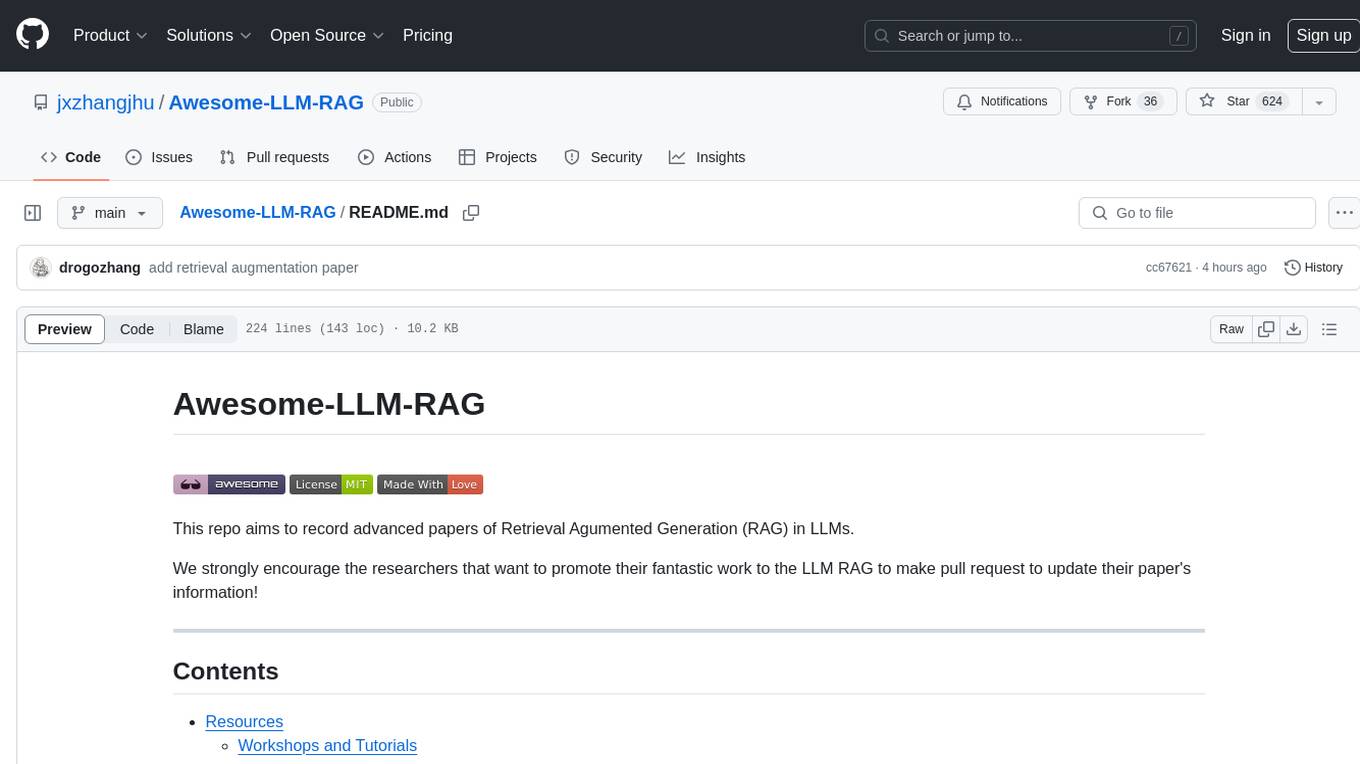Screen dimensions: 1360x764
Task: Select the Preview view
Action: coord(65,329)
